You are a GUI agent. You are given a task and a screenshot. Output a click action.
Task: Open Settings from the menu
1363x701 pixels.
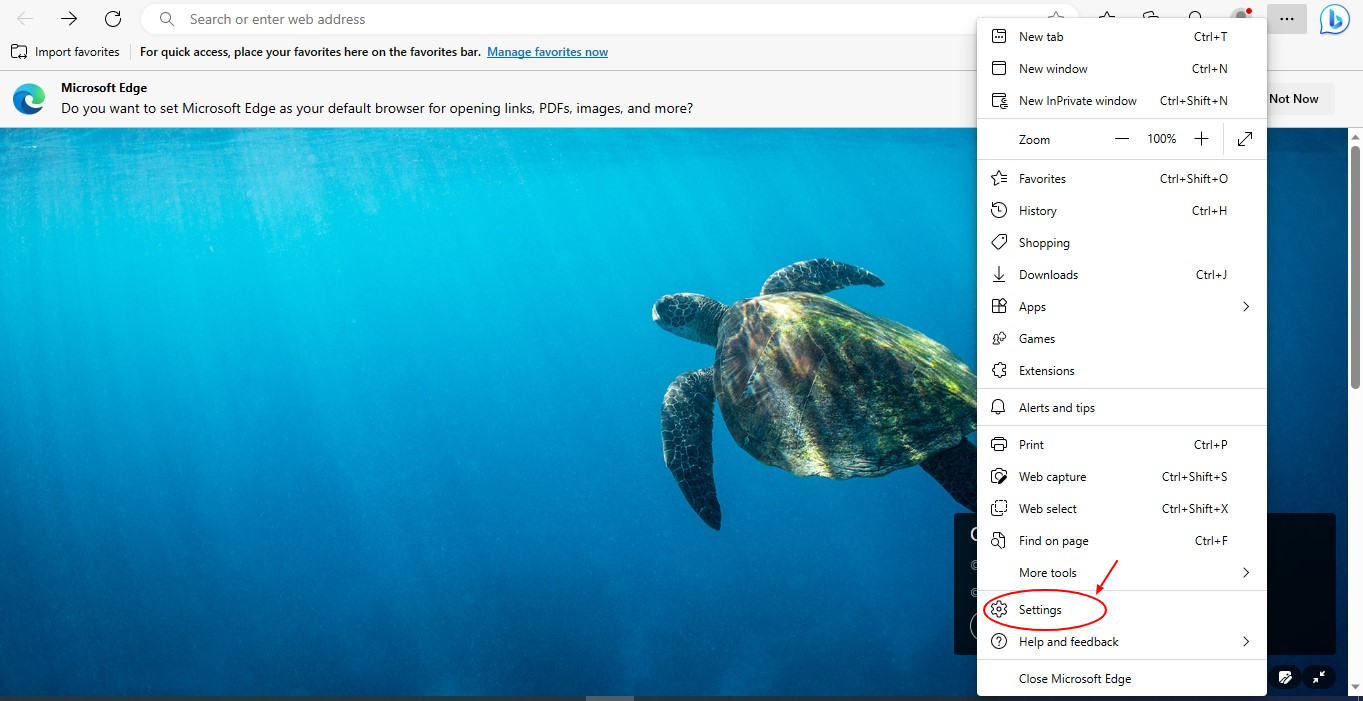(1040, 609)
